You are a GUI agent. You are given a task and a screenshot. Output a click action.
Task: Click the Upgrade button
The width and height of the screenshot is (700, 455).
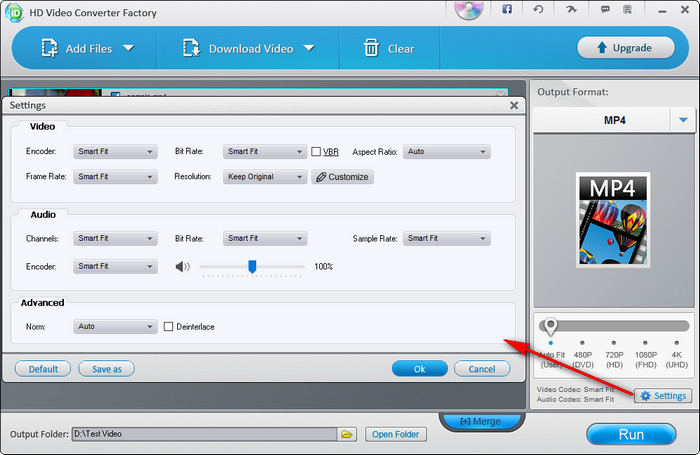click(625, 48)
